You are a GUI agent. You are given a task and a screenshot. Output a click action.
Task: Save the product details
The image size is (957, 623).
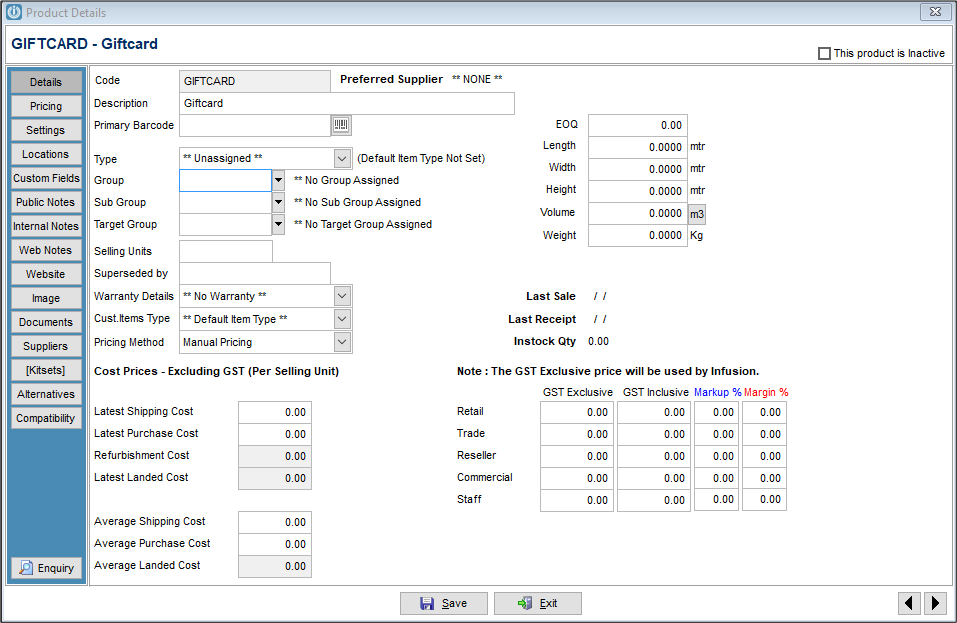[444, 603]
